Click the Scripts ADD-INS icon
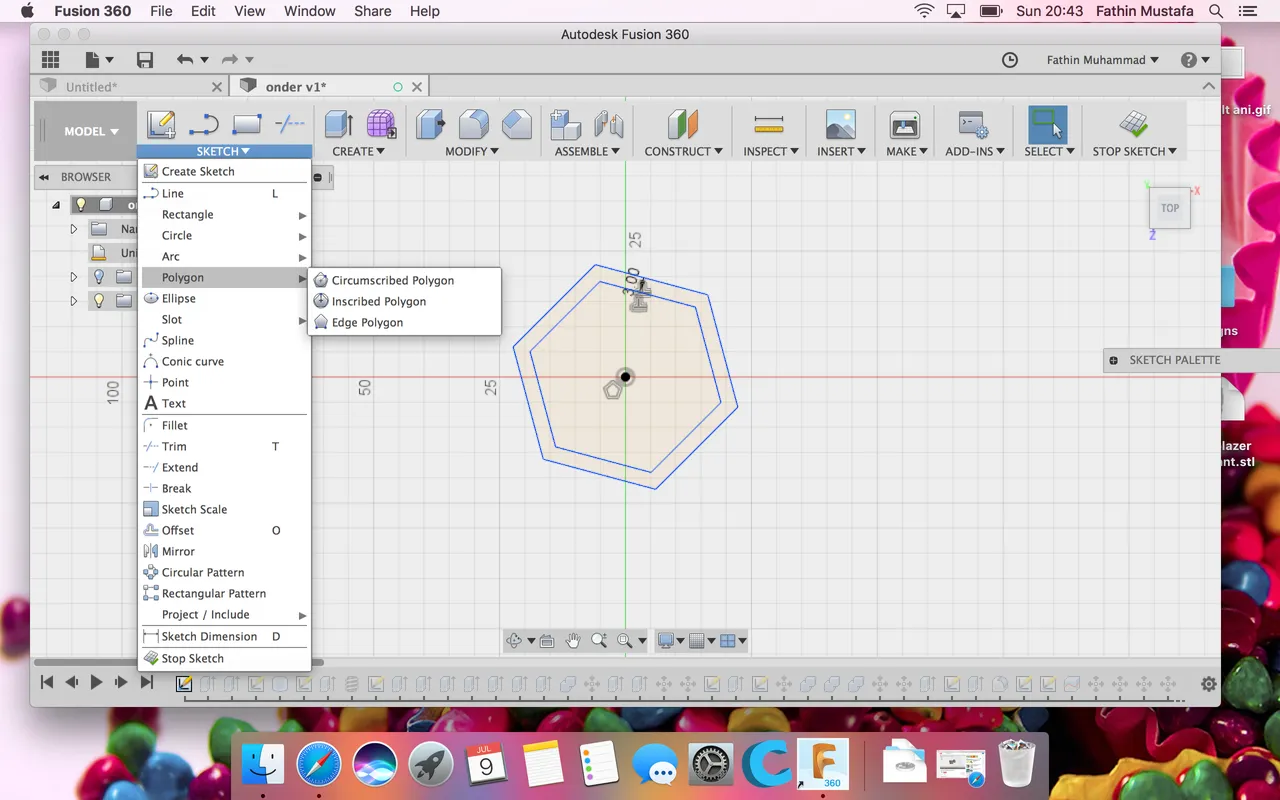The width and height of the screenshot is (1280, 800). click(972, 125)
